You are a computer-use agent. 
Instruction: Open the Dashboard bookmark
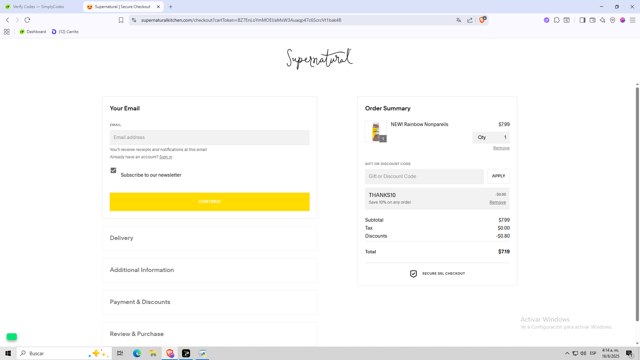click(x=33, y=31)
